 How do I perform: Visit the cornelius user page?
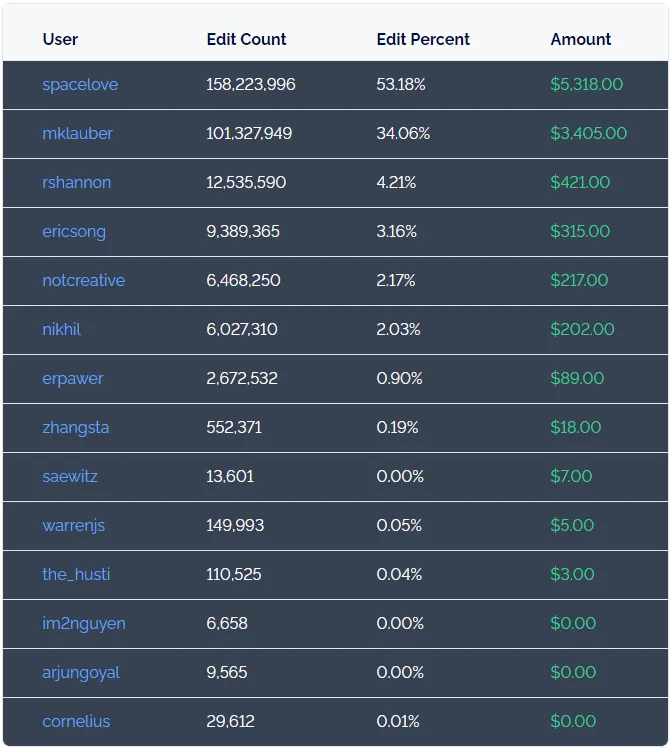coord(76,722)
